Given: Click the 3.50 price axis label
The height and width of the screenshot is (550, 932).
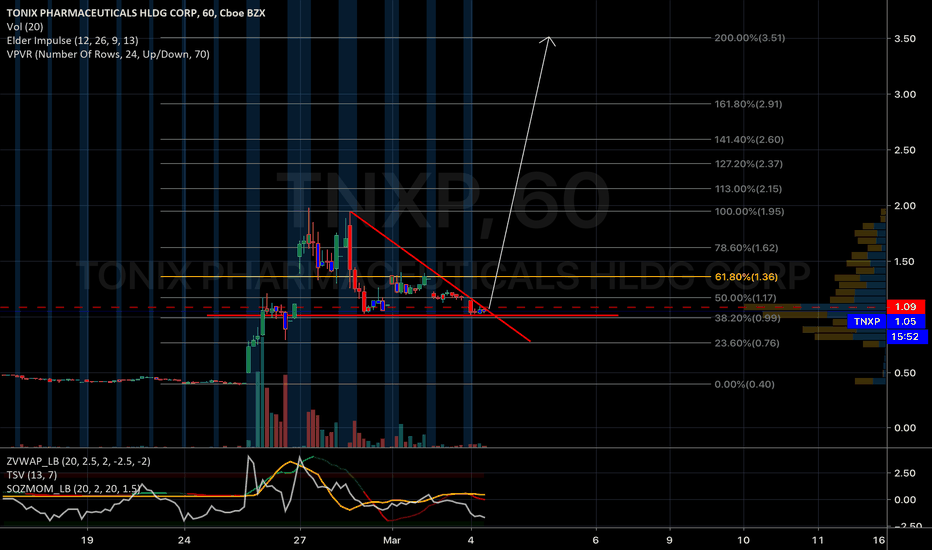Looking at the screenshot, I should click(905, 38).
